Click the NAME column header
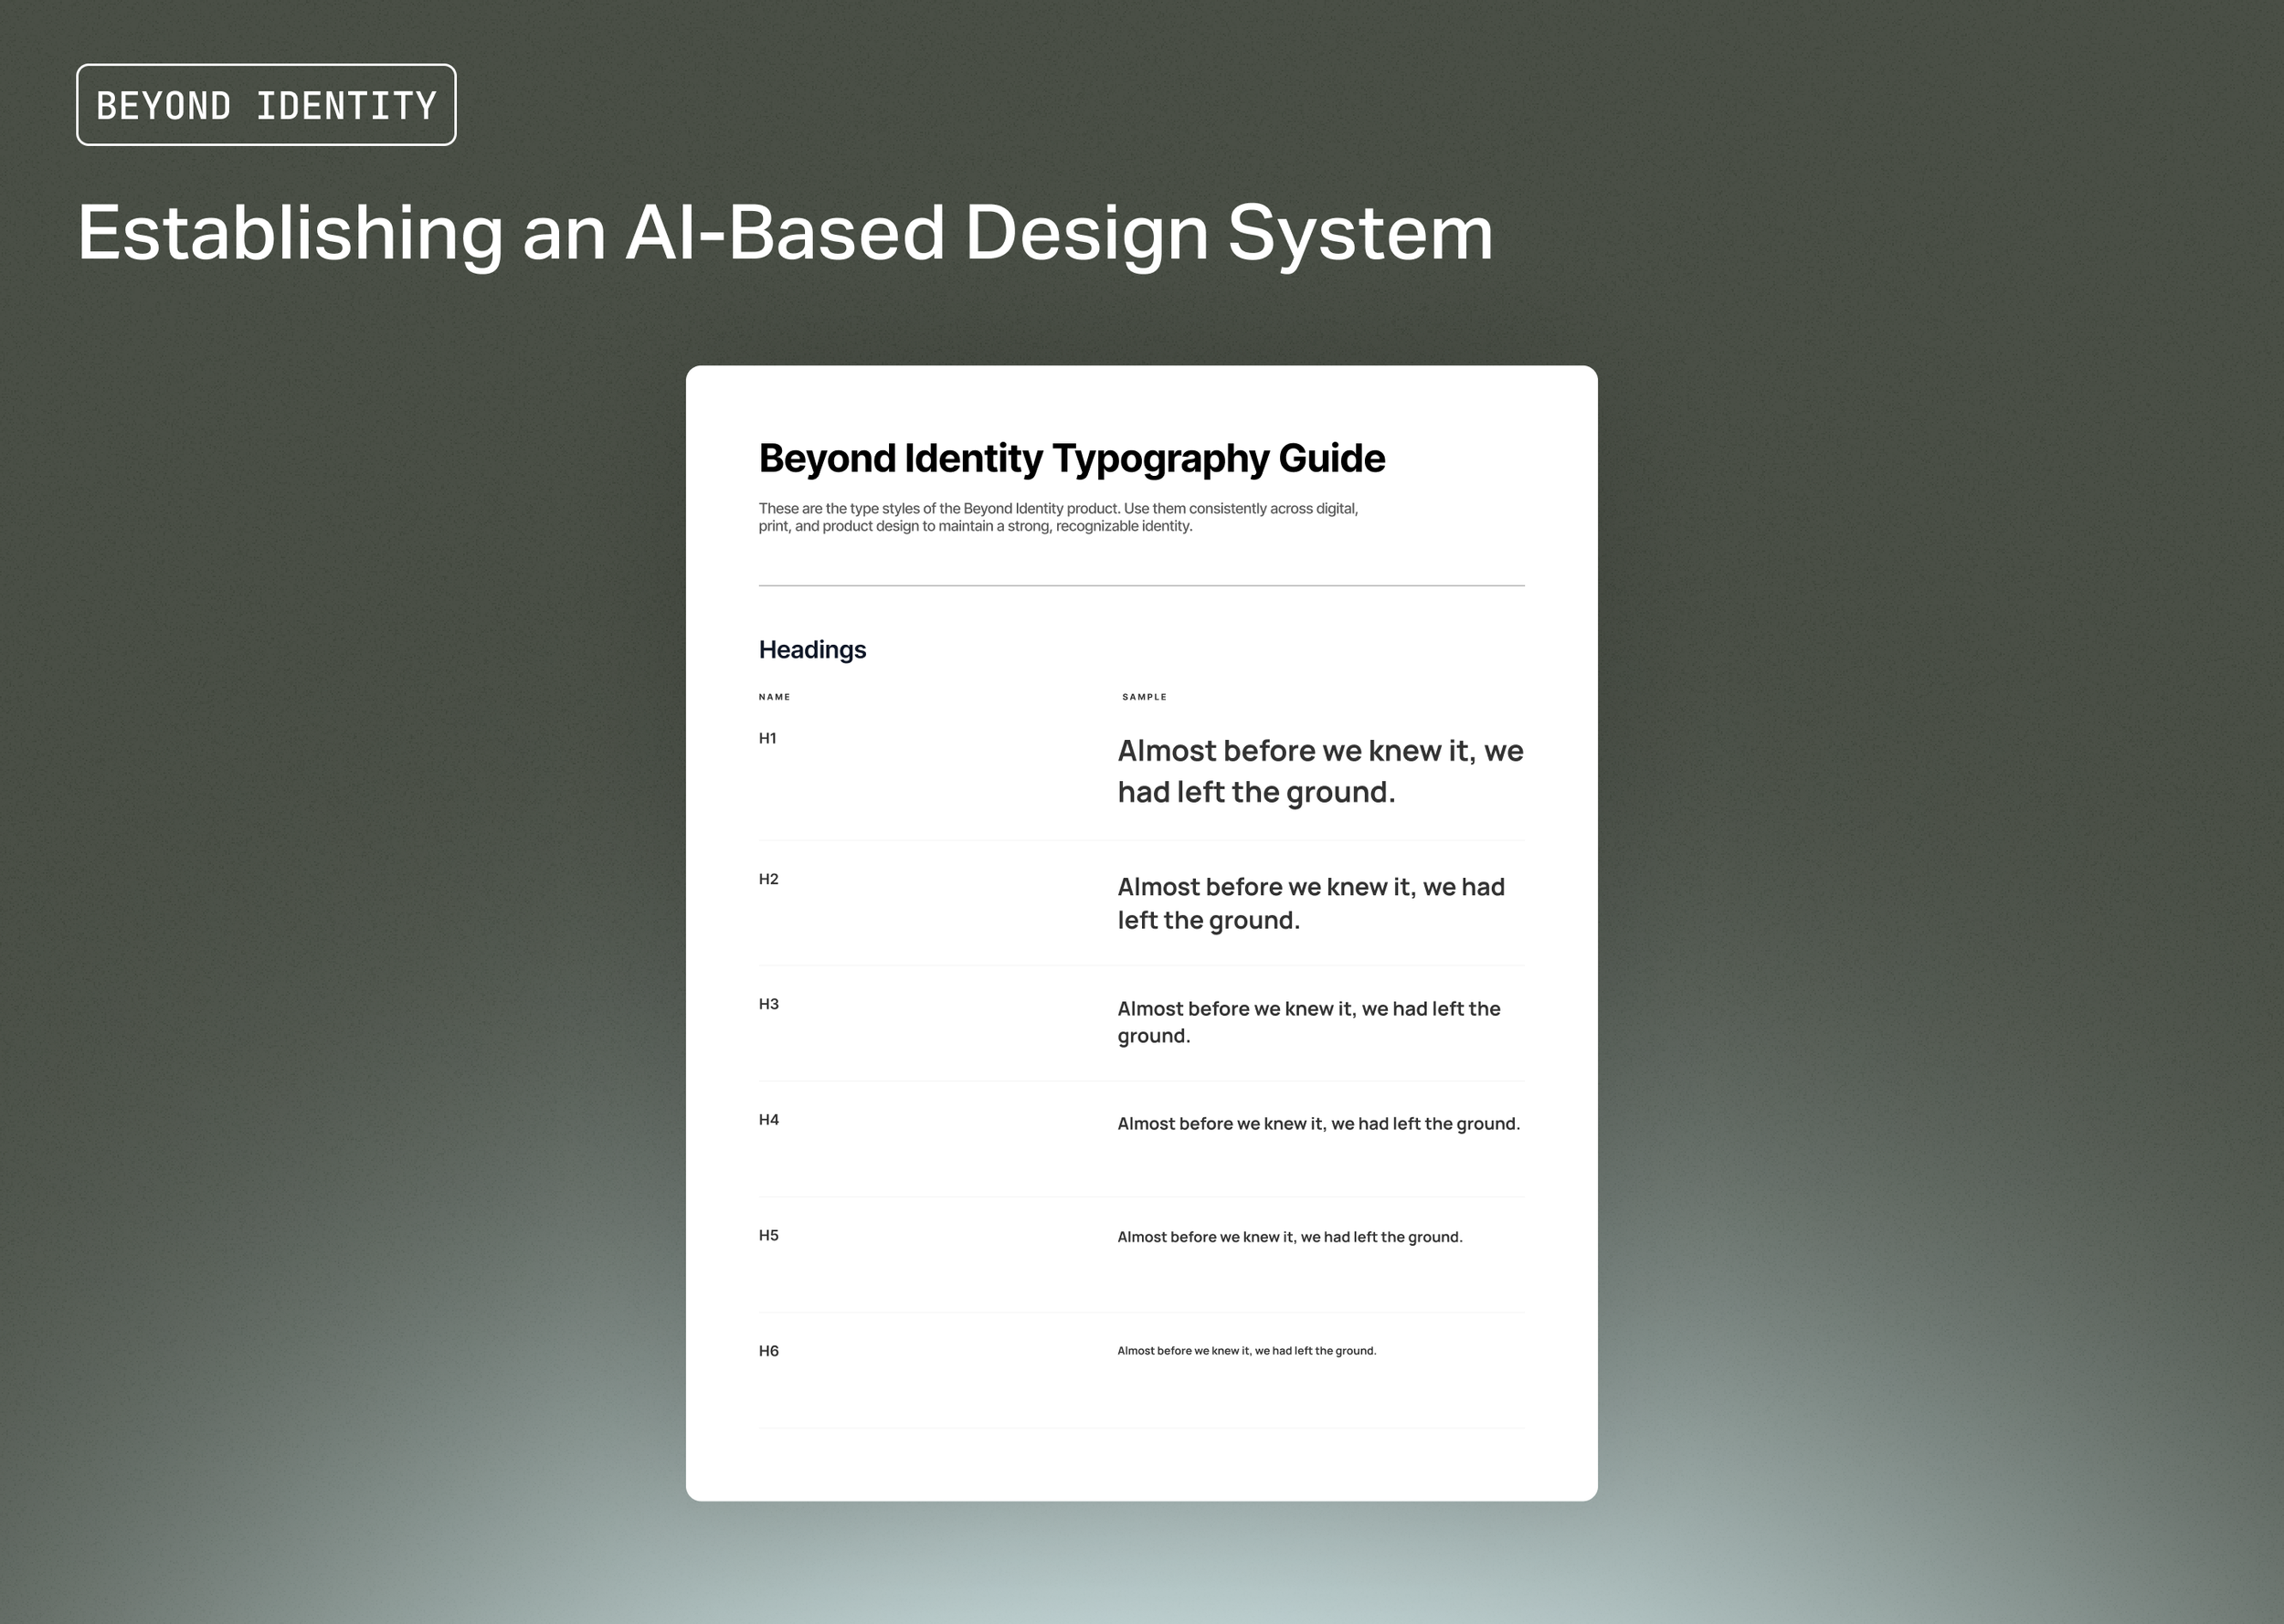This screenshot has height=1624, width=2284. pyautogui.click(x=774, y=697)
